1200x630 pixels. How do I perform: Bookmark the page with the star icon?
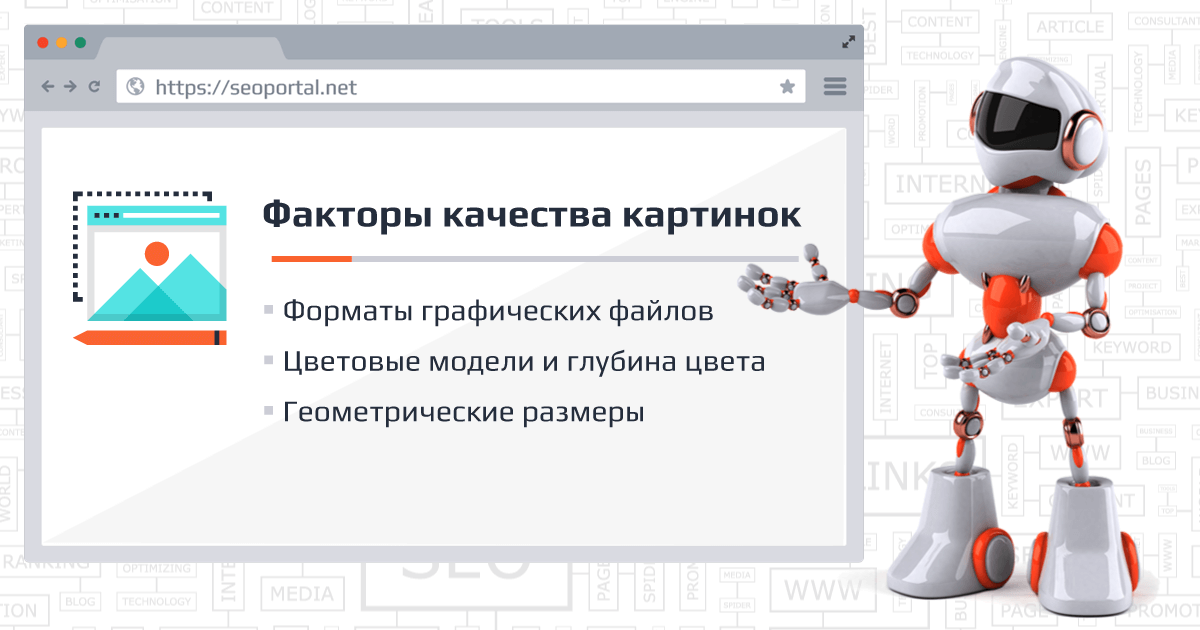click(x=788, y=87)
